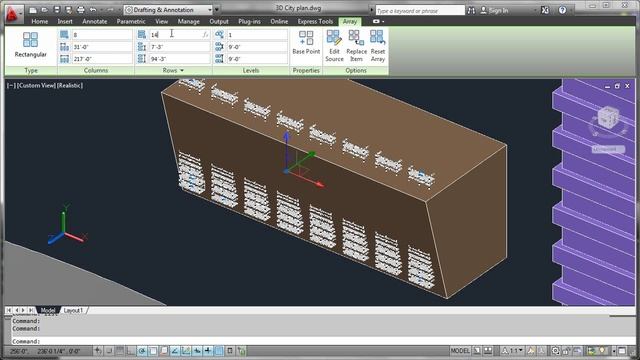This screenshot has width=640, height=360.
Task: Click the Replace Item button
Action: (356, 46)
